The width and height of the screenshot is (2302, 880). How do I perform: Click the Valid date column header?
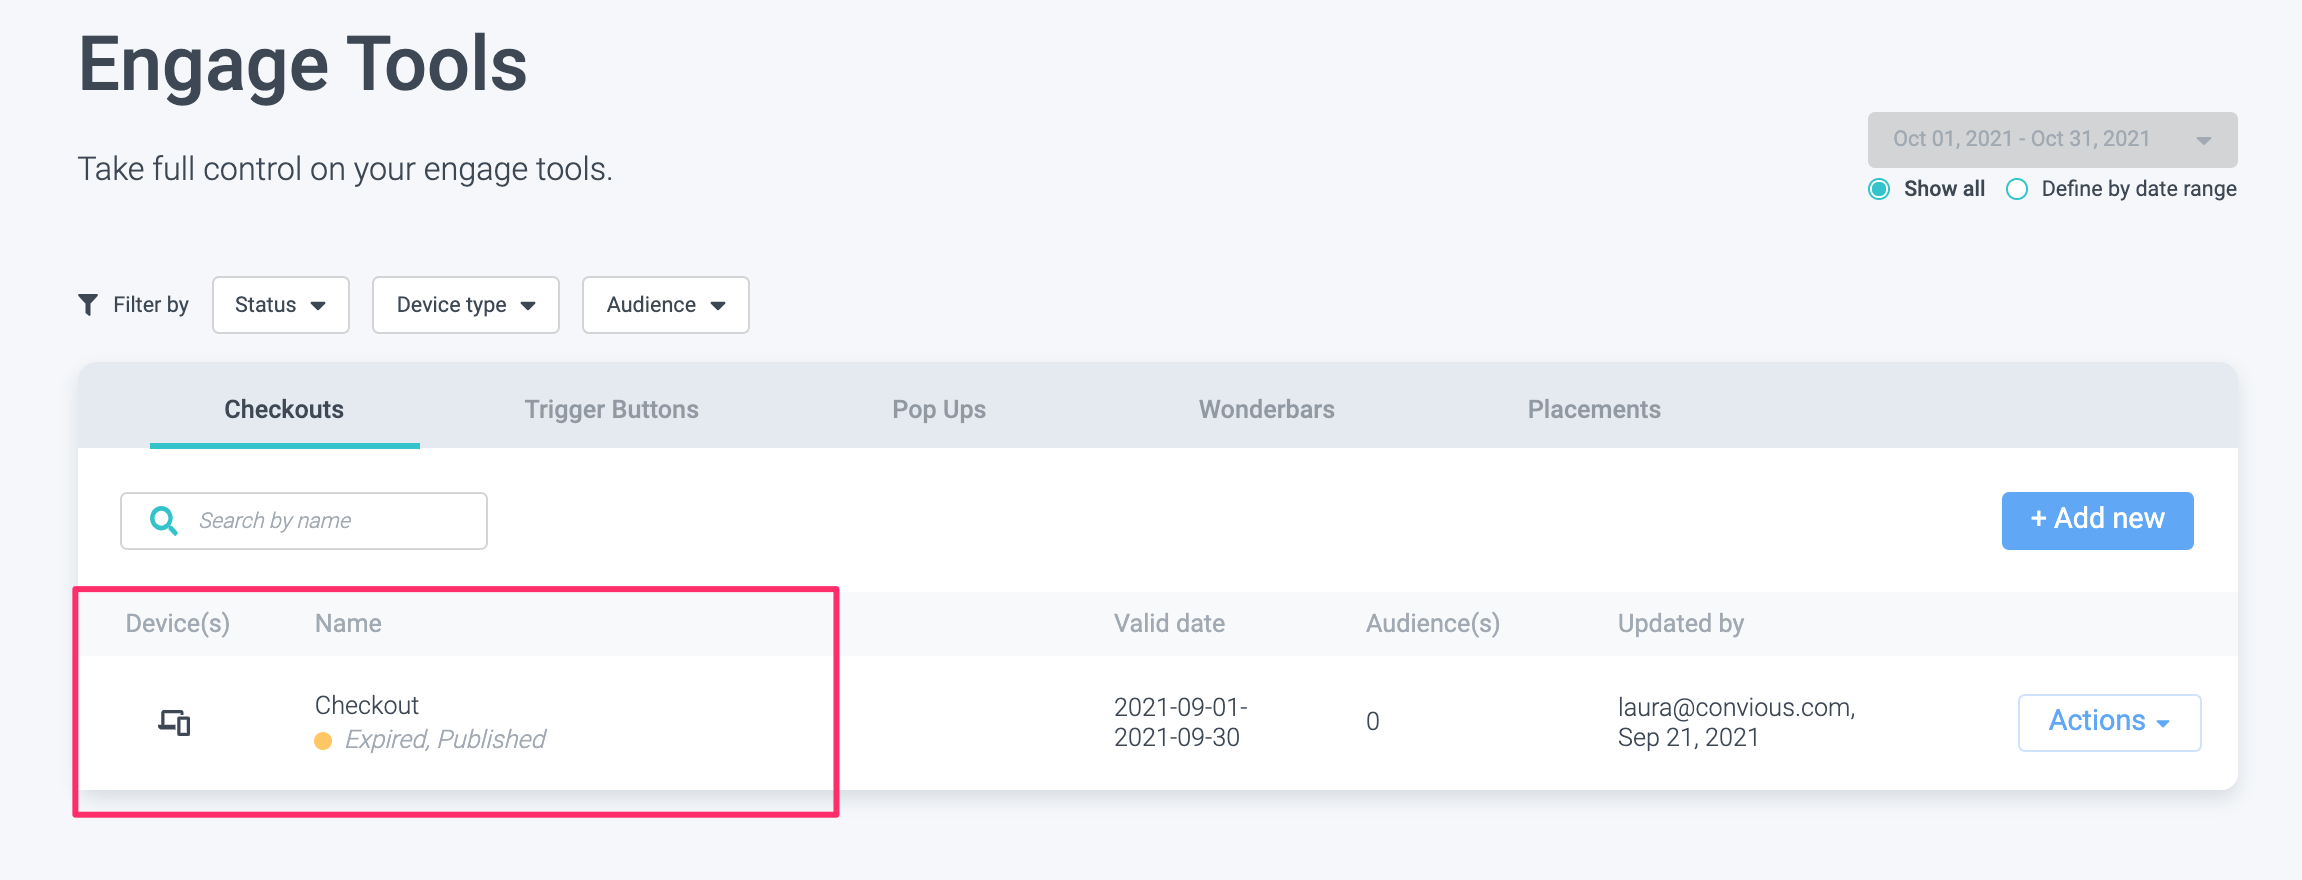click(x=1169, y=624)
